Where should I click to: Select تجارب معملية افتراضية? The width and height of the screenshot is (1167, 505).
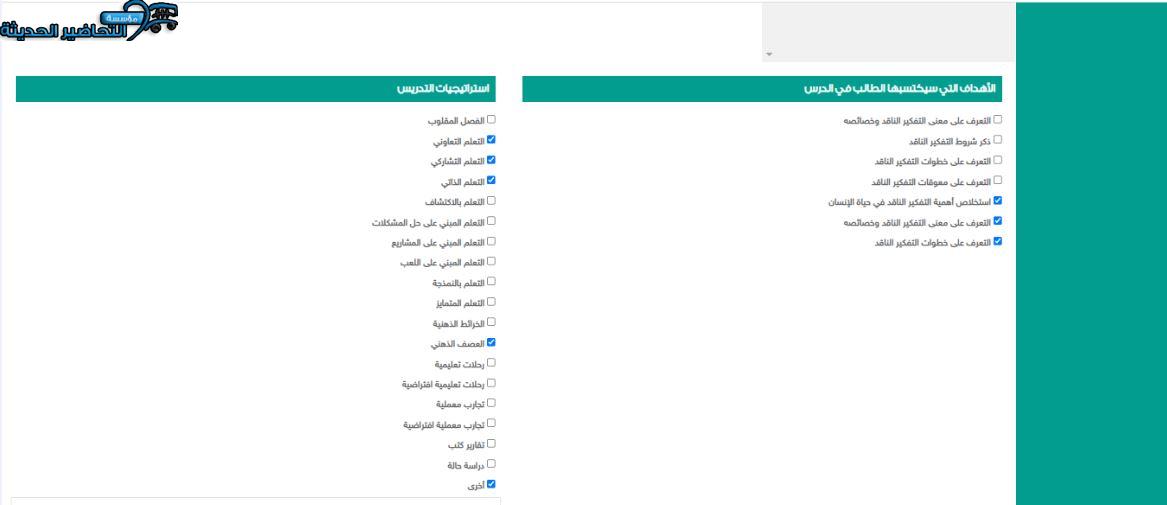491,423
